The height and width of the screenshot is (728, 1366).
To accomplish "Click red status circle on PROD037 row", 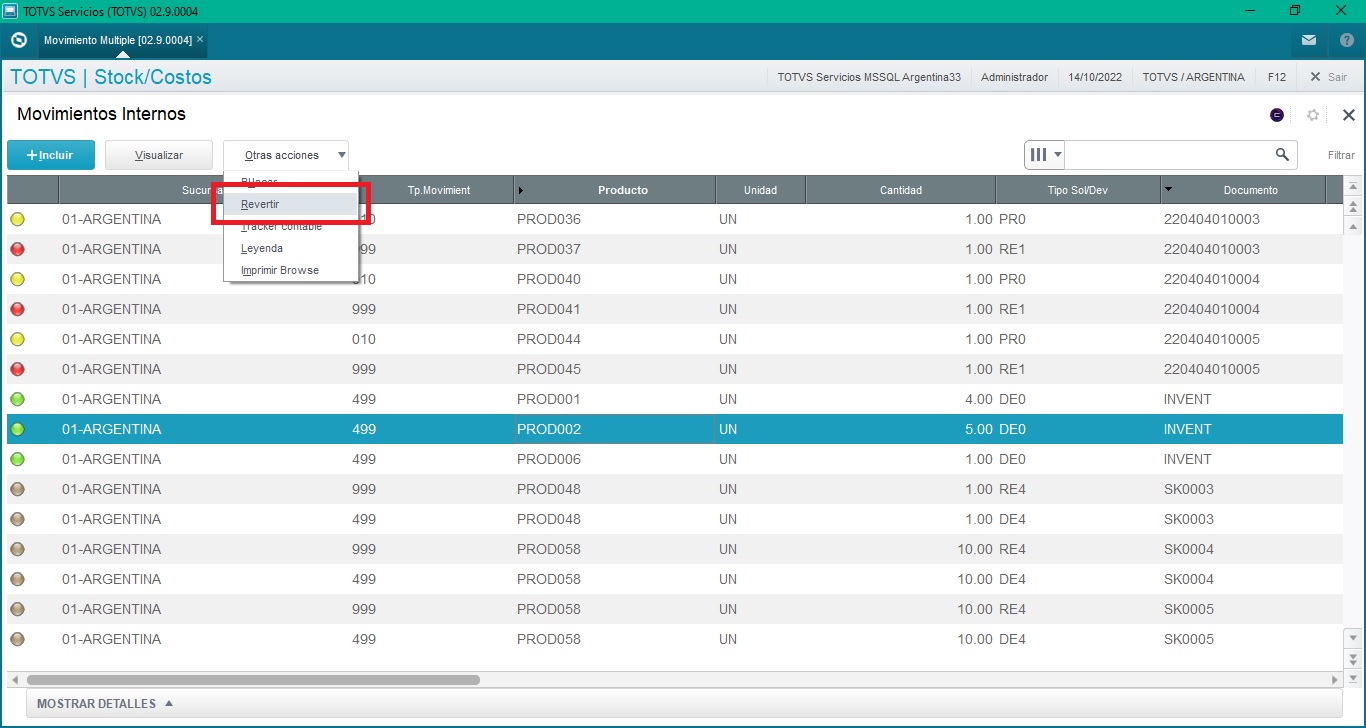I will pos(17,249).
